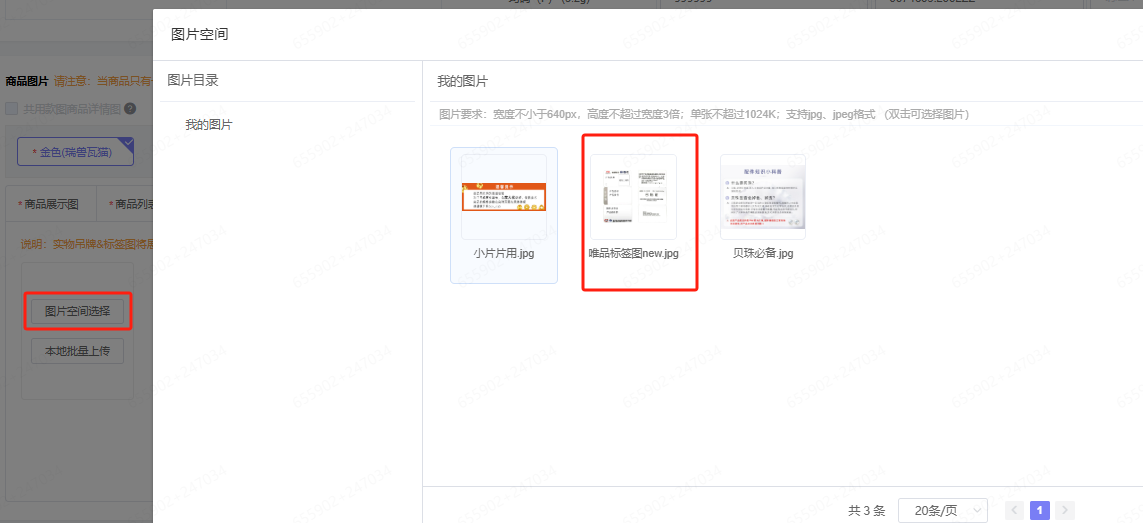
Task: Switch to the 商品展示图 tab
Action: click(x=50, y=204)
